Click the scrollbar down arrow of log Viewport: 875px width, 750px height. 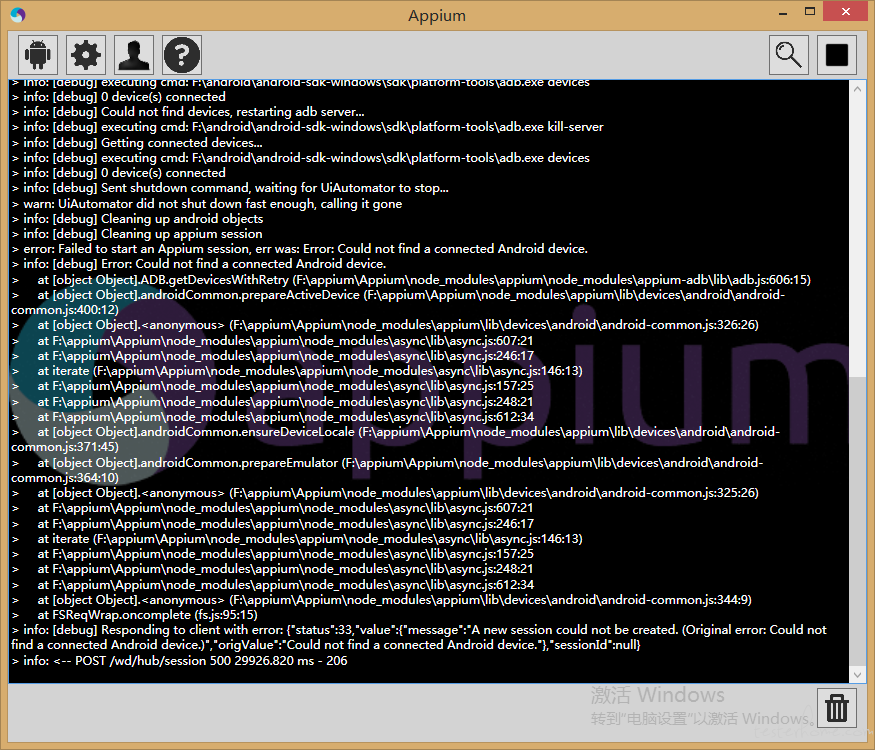(x=857, y=675)
